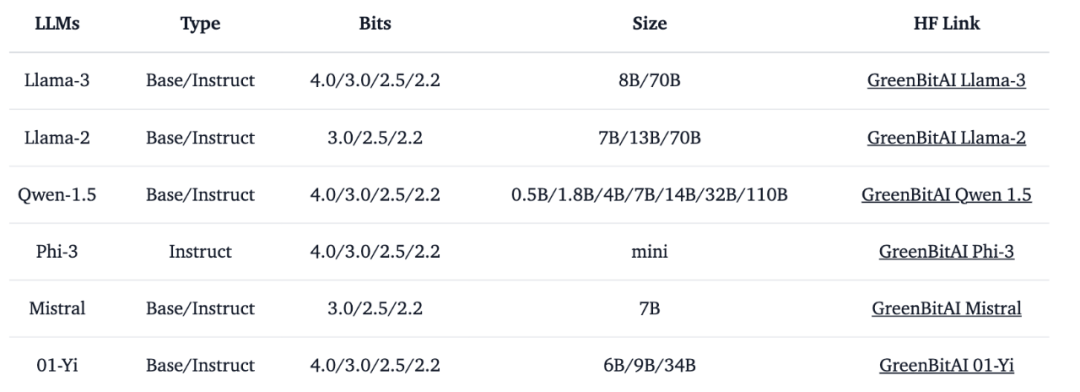Select the Mistral model name cell
This screenshot has width=1080, height=392.
pos(57,309)
